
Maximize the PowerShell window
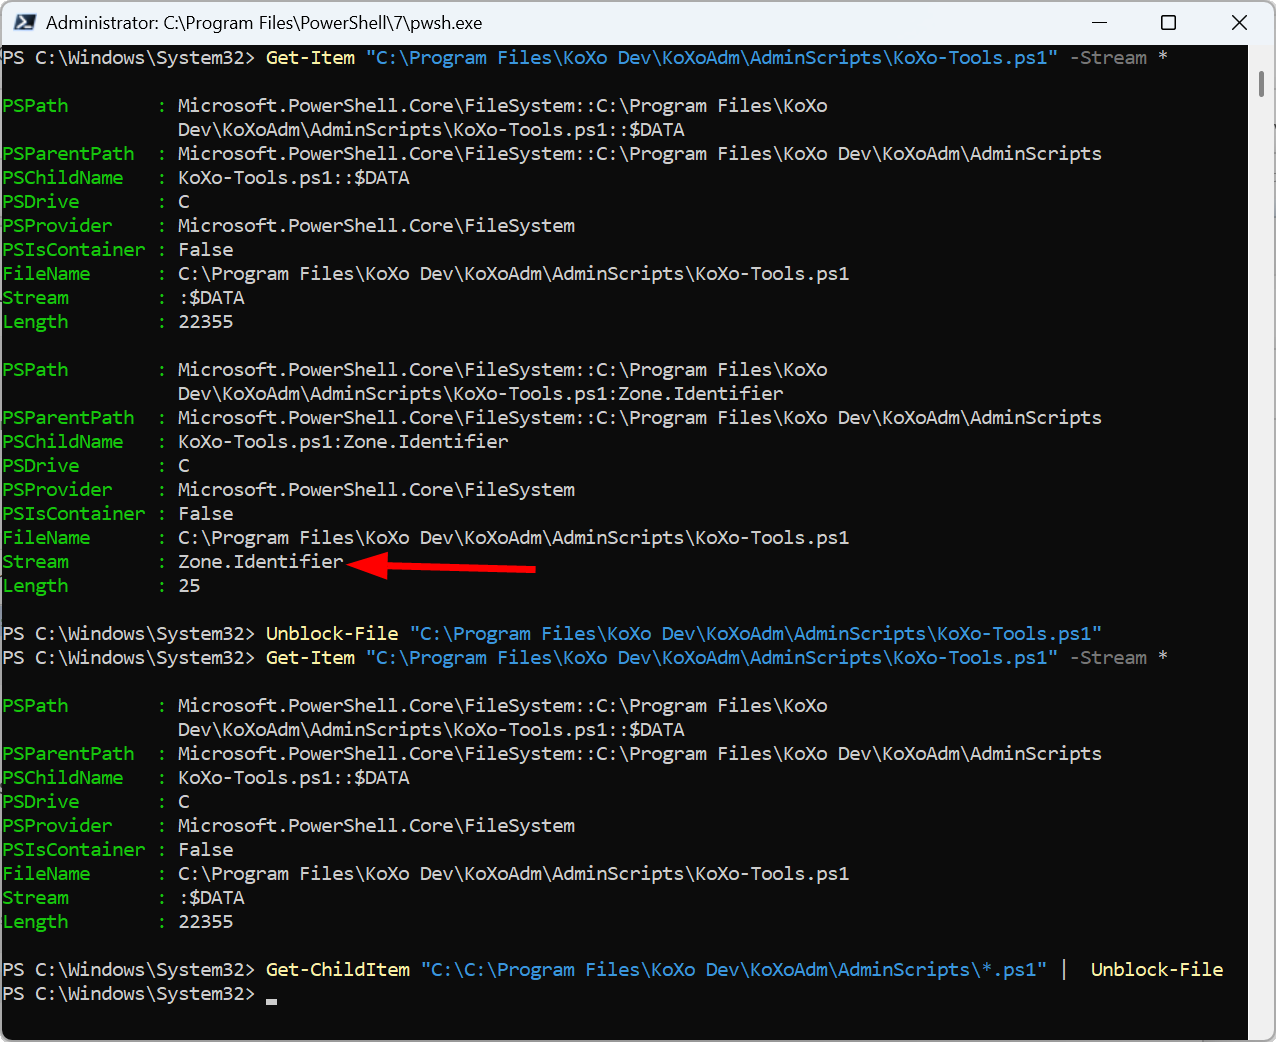[x=1168, y=22]
